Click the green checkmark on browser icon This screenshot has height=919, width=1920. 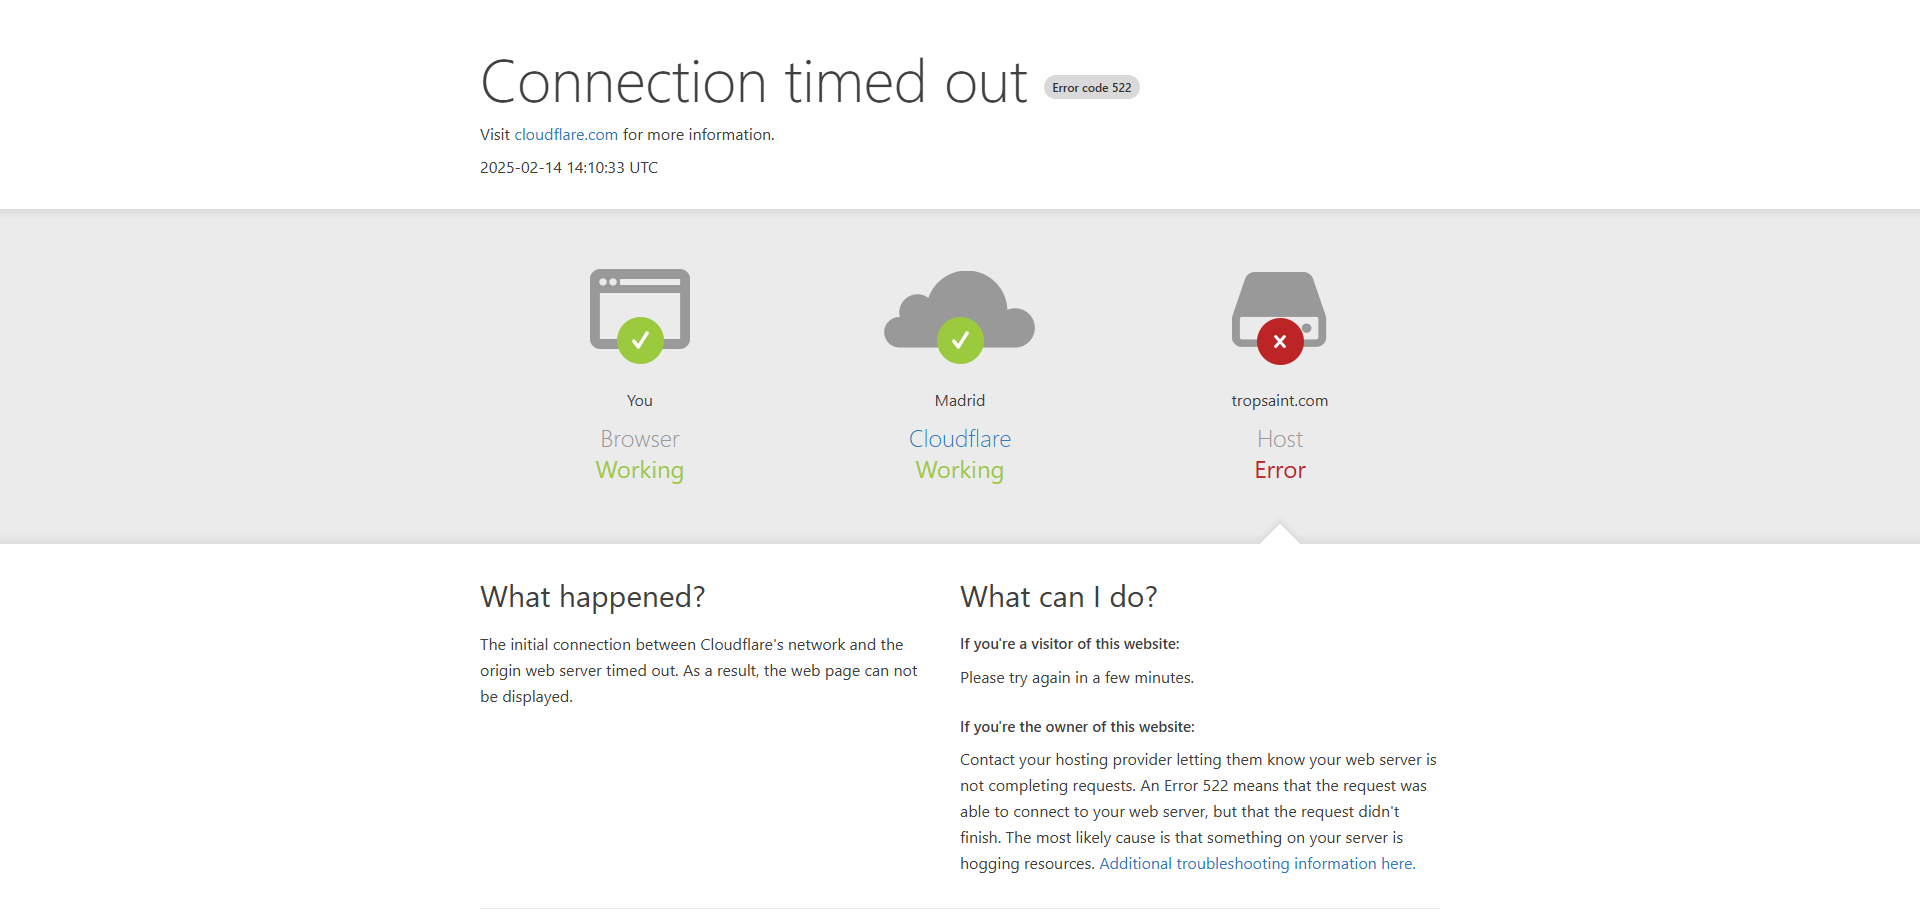(640, 341)
